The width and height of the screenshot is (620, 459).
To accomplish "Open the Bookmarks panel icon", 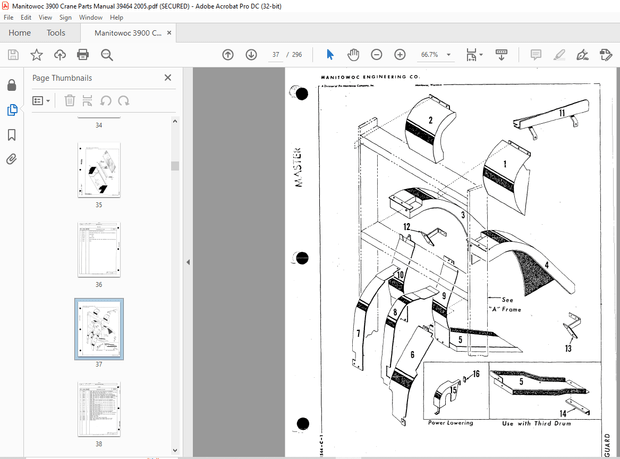I will [x=11, y=134].
